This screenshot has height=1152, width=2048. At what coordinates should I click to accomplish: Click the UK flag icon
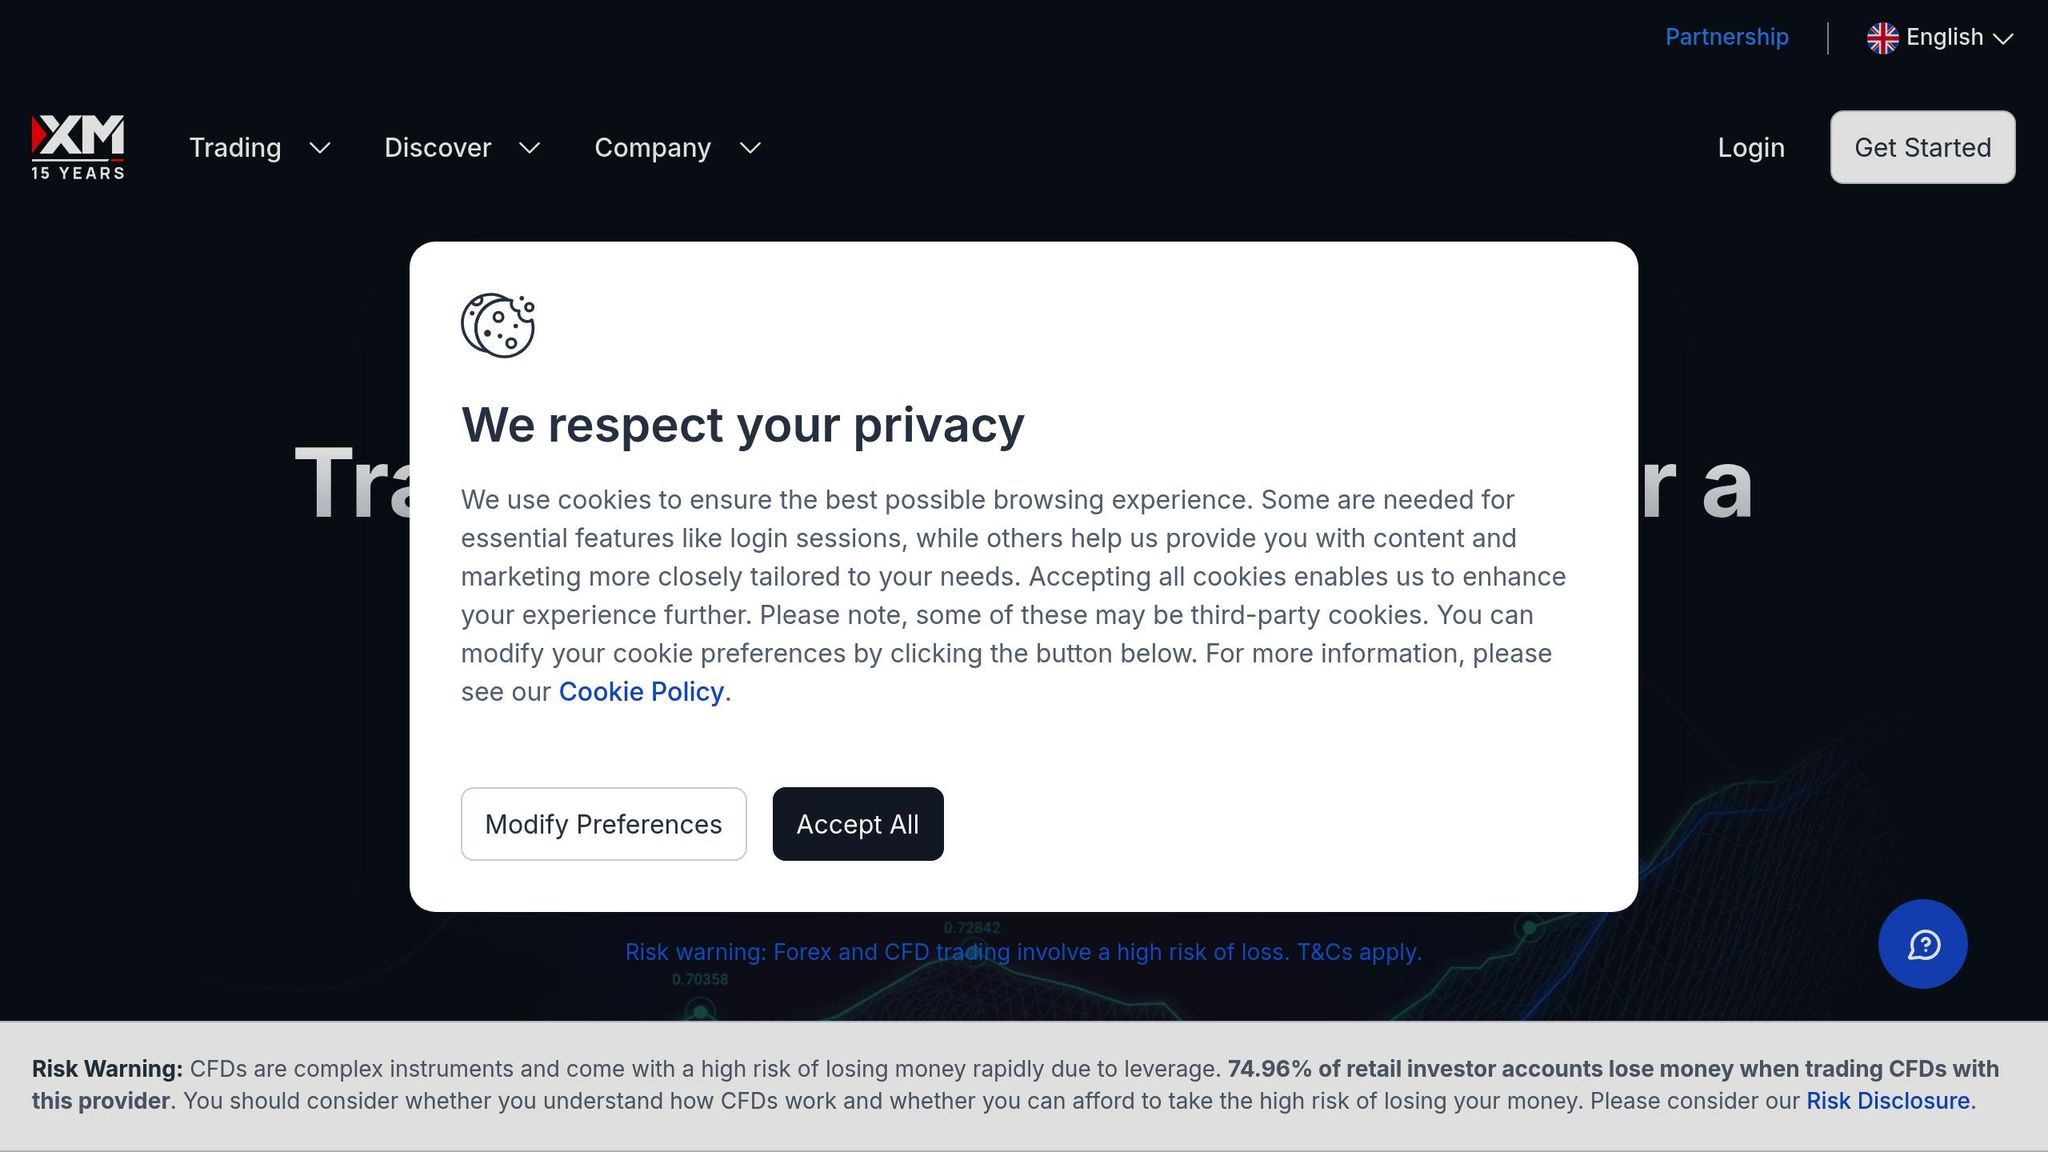pos(1882,38)
